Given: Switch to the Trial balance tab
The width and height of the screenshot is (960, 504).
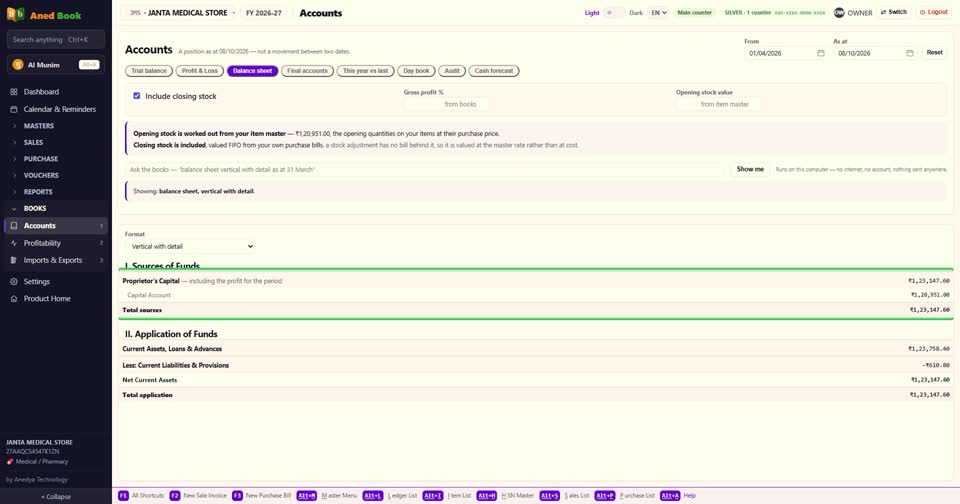Looking at the screenshot, I should (149, 71).
